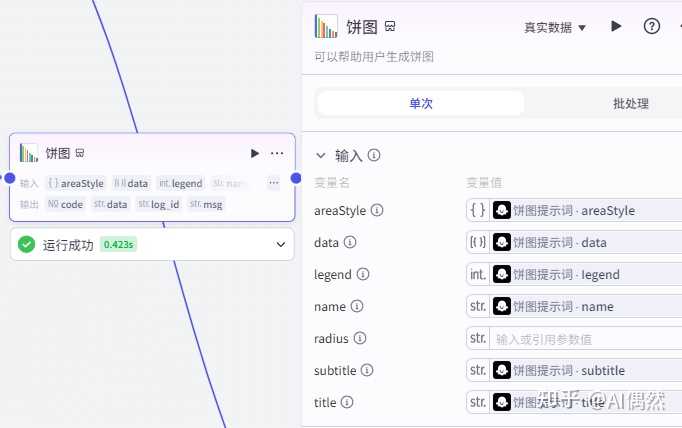Click the info icon beside subtitle
The height and width of the screenshot is (428, 682).
click(x=367, y=370)
